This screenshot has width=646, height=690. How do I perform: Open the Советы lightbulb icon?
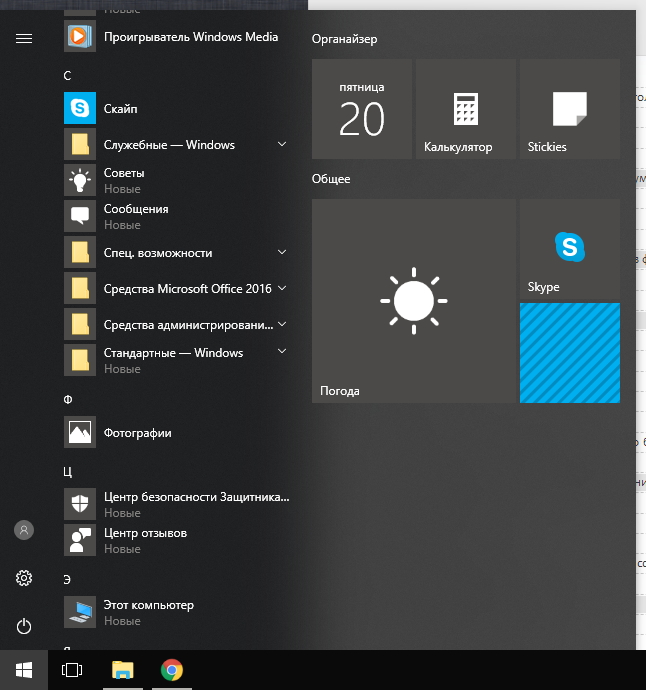coord(80,180)
